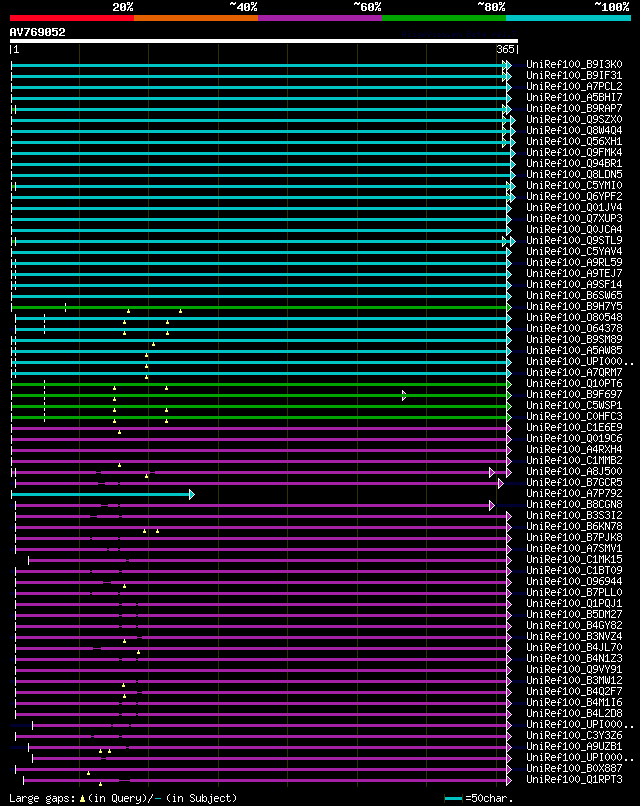Click the UniRef100_Q9SZX0 hit name
640x806 pixels.
574,119
